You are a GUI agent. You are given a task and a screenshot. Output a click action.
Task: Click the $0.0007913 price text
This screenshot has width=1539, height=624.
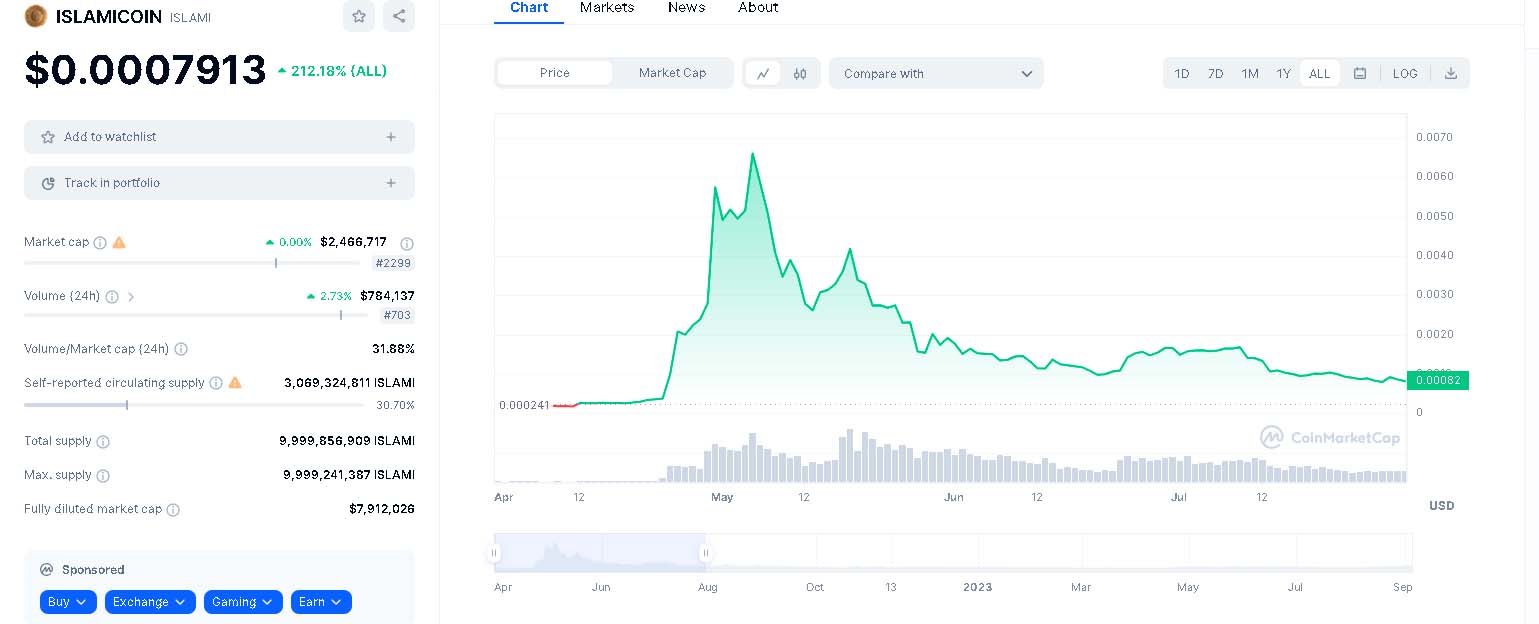pyautogui.click(x=145, y=70)
